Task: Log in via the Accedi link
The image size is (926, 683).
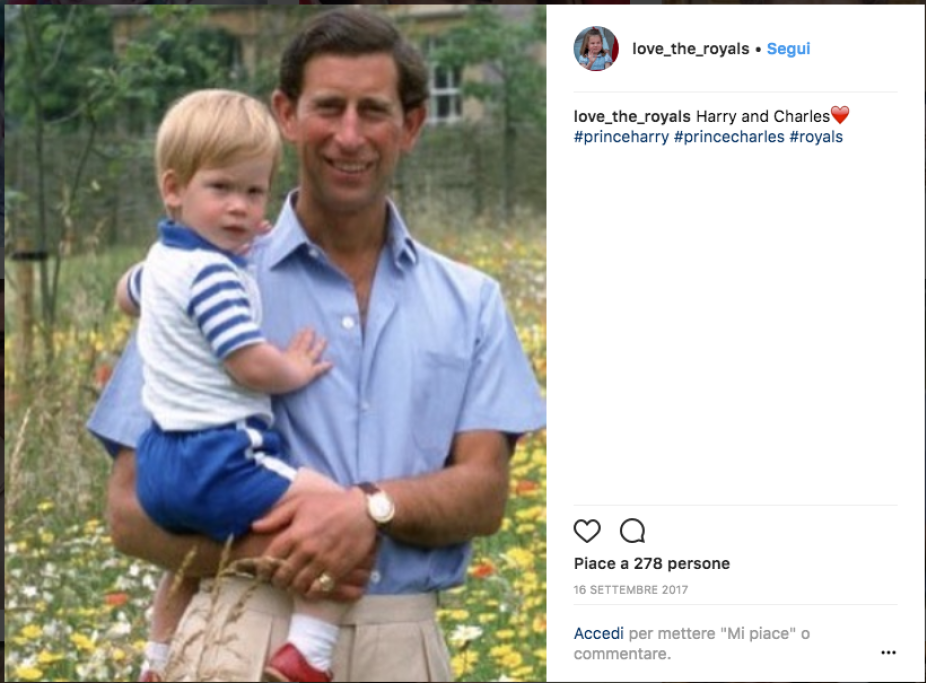Action: point(598,633)
